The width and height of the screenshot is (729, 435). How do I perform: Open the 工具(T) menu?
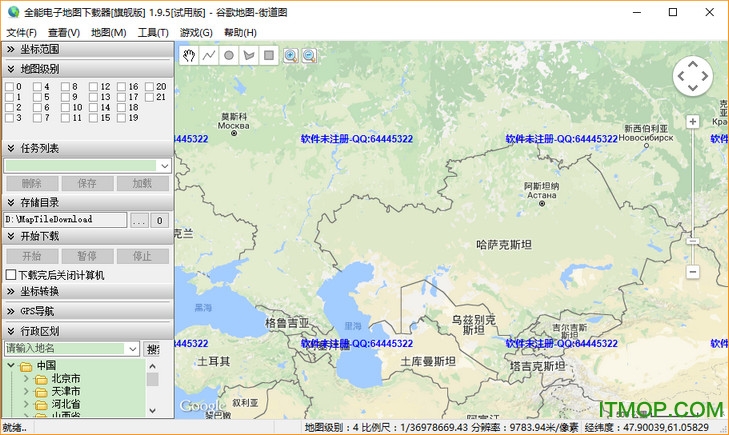[x=153, y=33]
